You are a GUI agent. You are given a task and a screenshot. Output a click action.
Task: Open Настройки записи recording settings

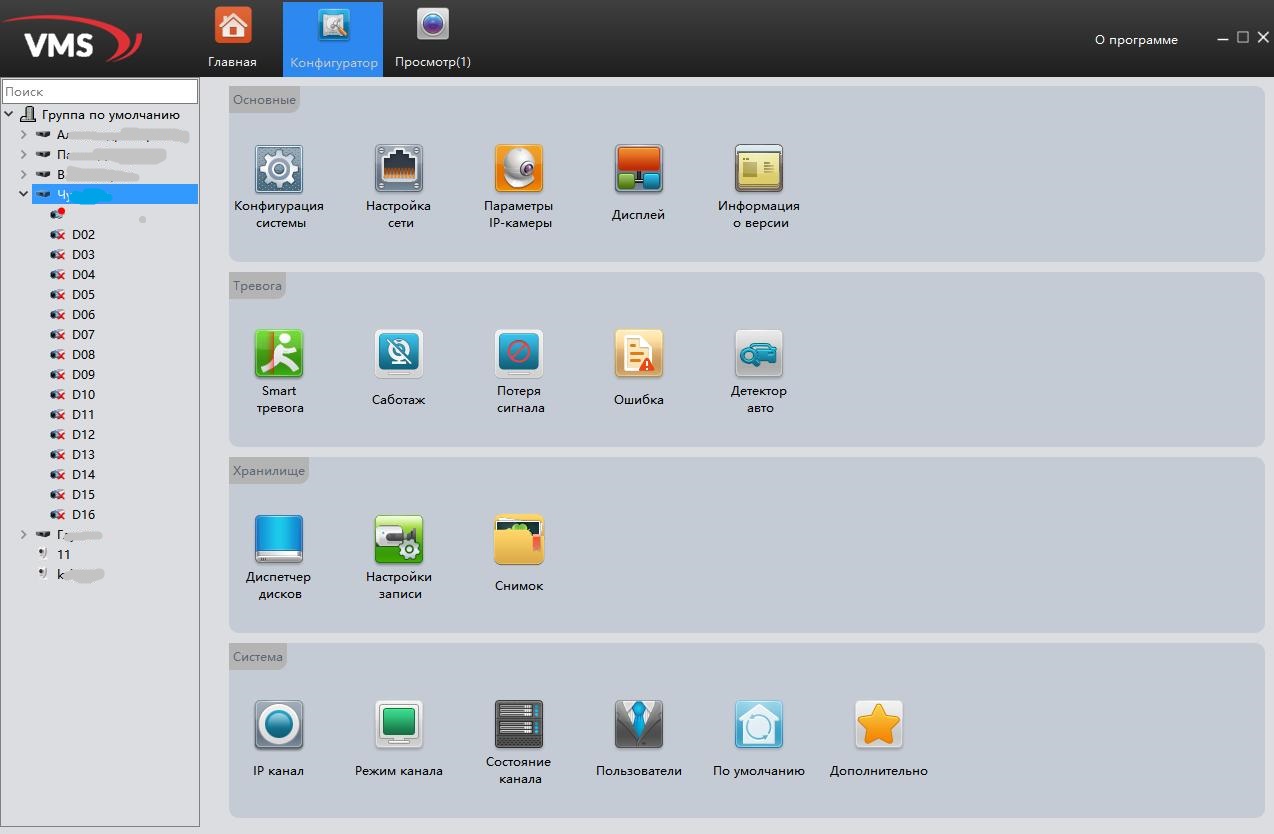[x=398, y=540]
